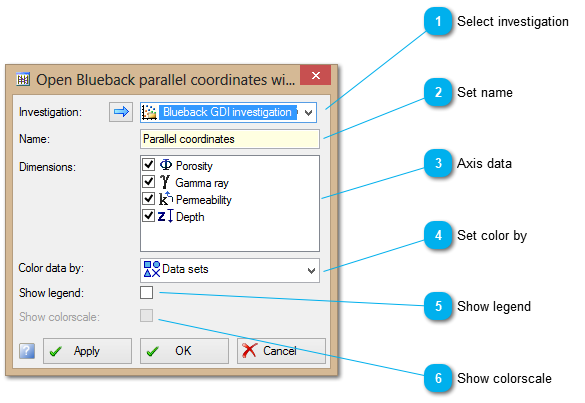The width and height of the screenshot is (585, 403).
Task: Uncheck the Gamma ray checkbox
Action: 148,181
